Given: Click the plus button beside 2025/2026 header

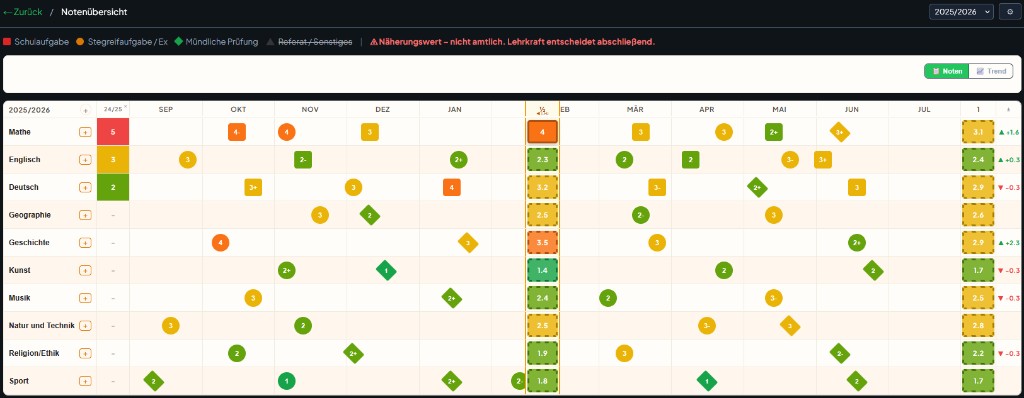Looking at the screenshot, I should (85, 110).
